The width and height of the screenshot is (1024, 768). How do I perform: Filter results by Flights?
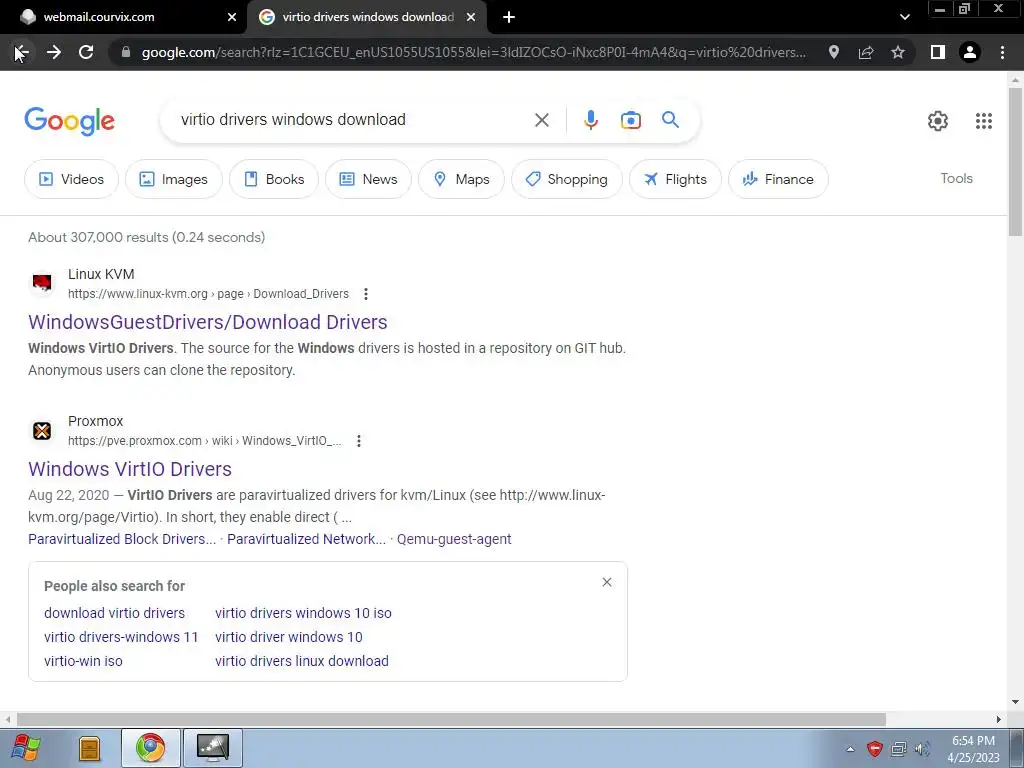click(x=675, y=179)
